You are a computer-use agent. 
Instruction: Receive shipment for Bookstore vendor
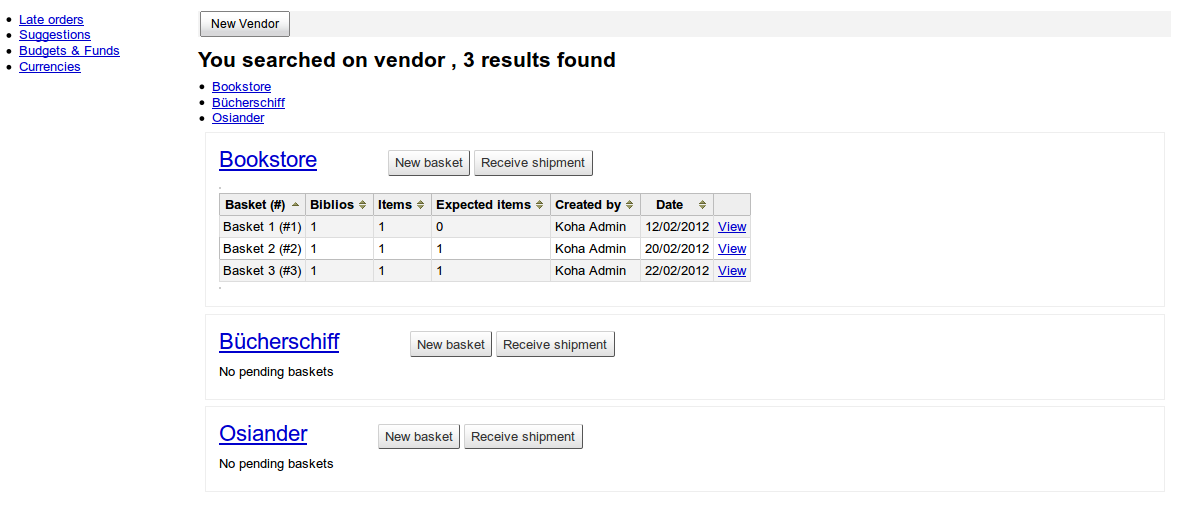pyautogui.click(x=533, y=163)
